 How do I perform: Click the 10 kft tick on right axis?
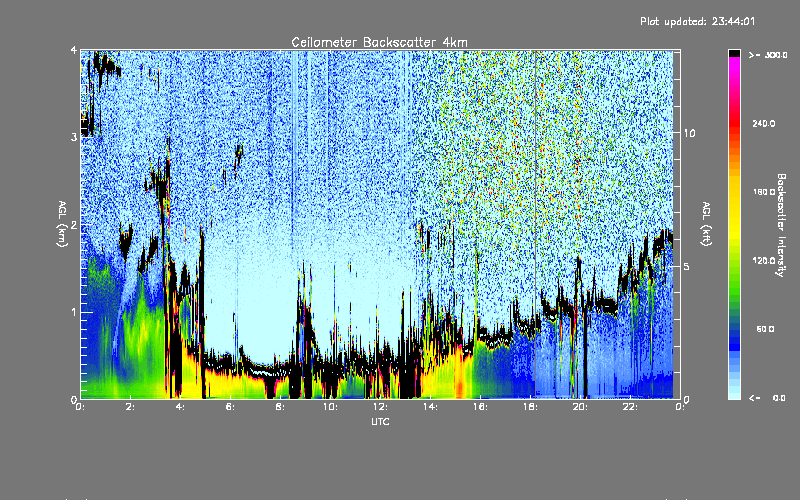689,133
